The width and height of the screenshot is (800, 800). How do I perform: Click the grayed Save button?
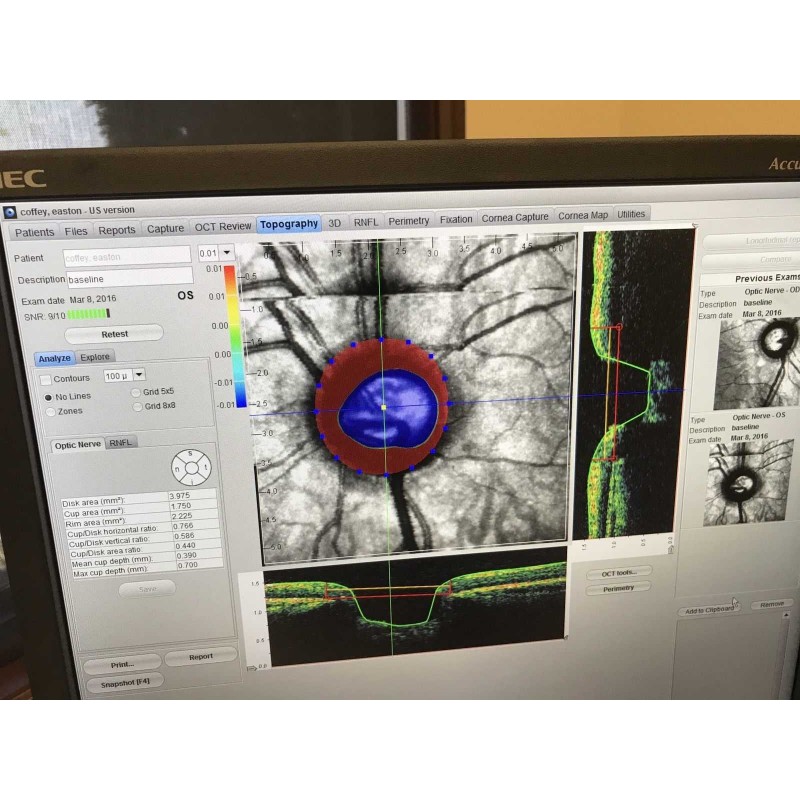pyautogui.click(x=147, y=589)
